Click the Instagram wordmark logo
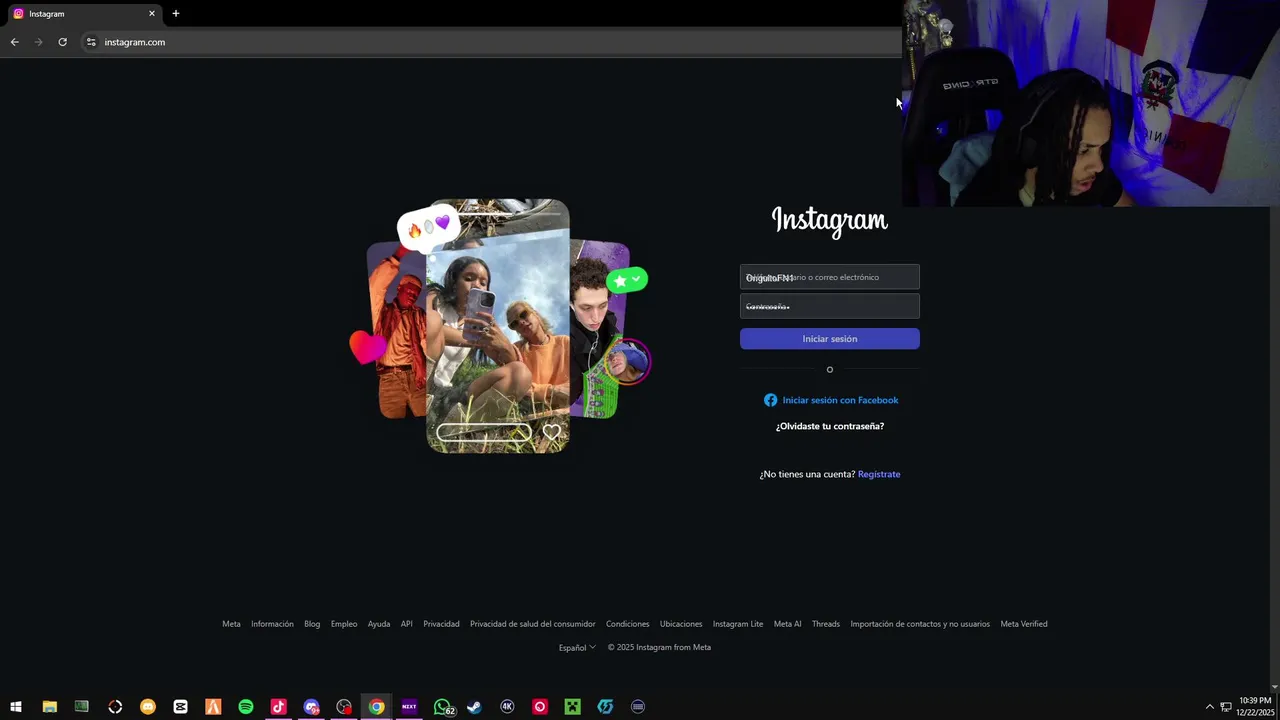Image resolution: width=1280 pixels, height=720 pixels. click(x=830, y=221)
